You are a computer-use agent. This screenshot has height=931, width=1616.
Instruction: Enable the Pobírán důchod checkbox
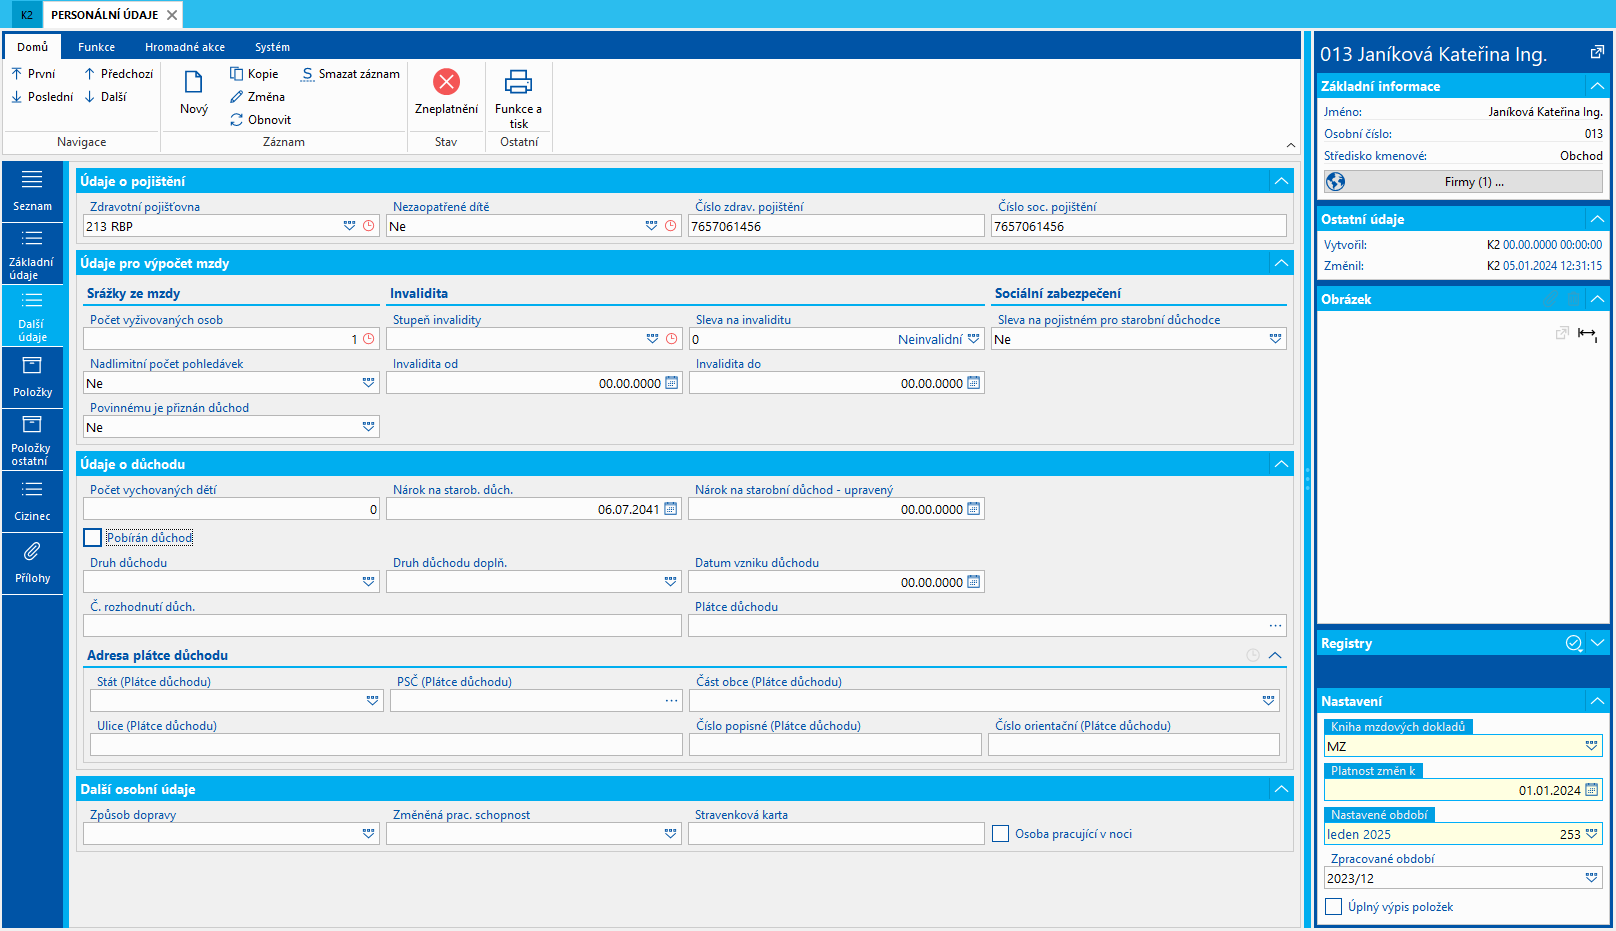coord(93,538)
